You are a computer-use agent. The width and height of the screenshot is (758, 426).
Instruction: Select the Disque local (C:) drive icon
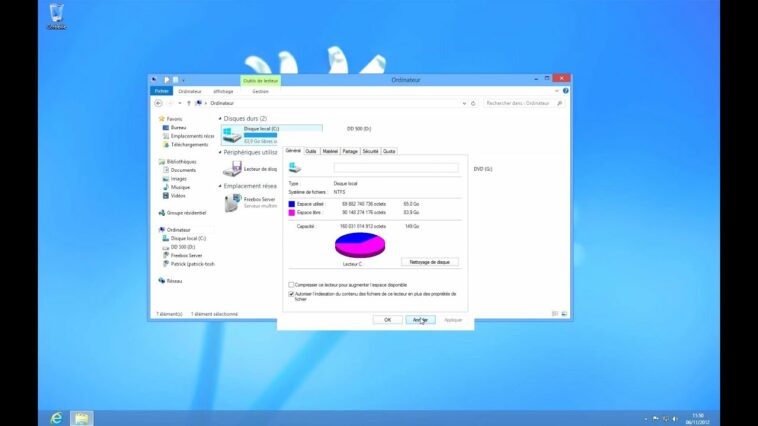point(232,134)
